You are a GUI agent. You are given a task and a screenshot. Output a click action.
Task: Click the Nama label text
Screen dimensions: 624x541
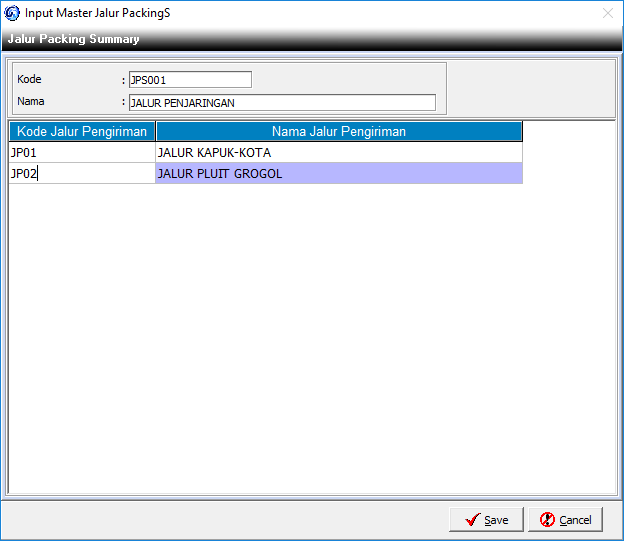[31, 101]
